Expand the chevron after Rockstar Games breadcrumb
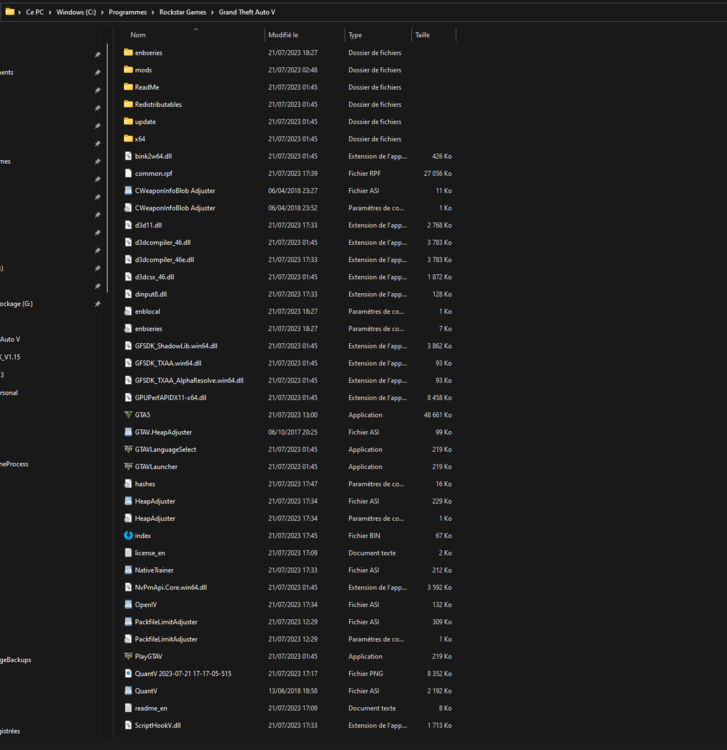Viewport: 727px width, 750px height. click(x=212, y=12)
